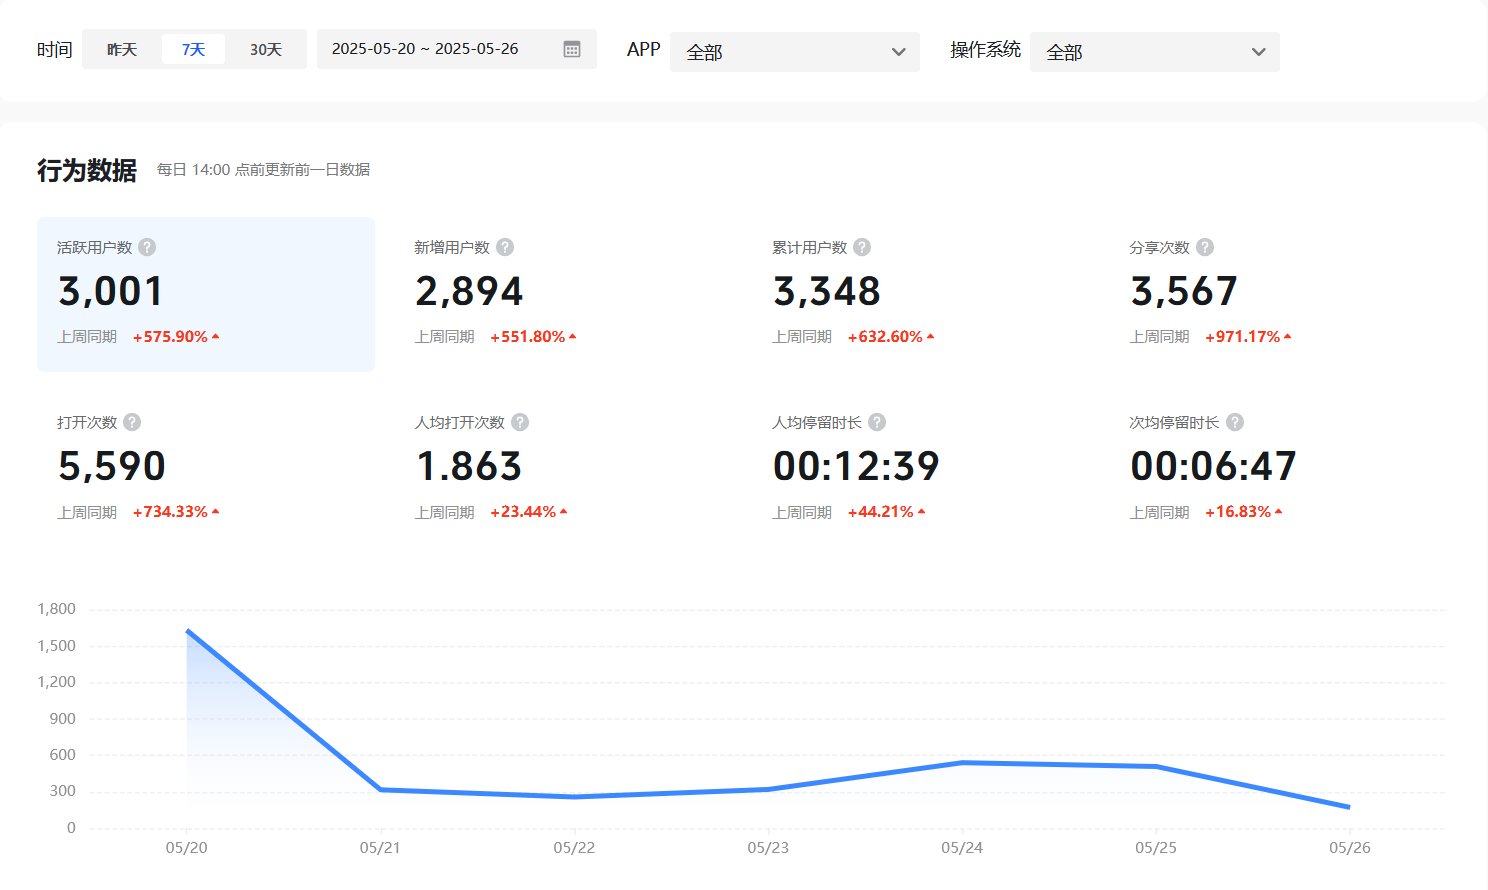Screen dimensions: 1488x890
Task: Select the 打开次数 5,590 metric card
Action: [x=206, y=469]
